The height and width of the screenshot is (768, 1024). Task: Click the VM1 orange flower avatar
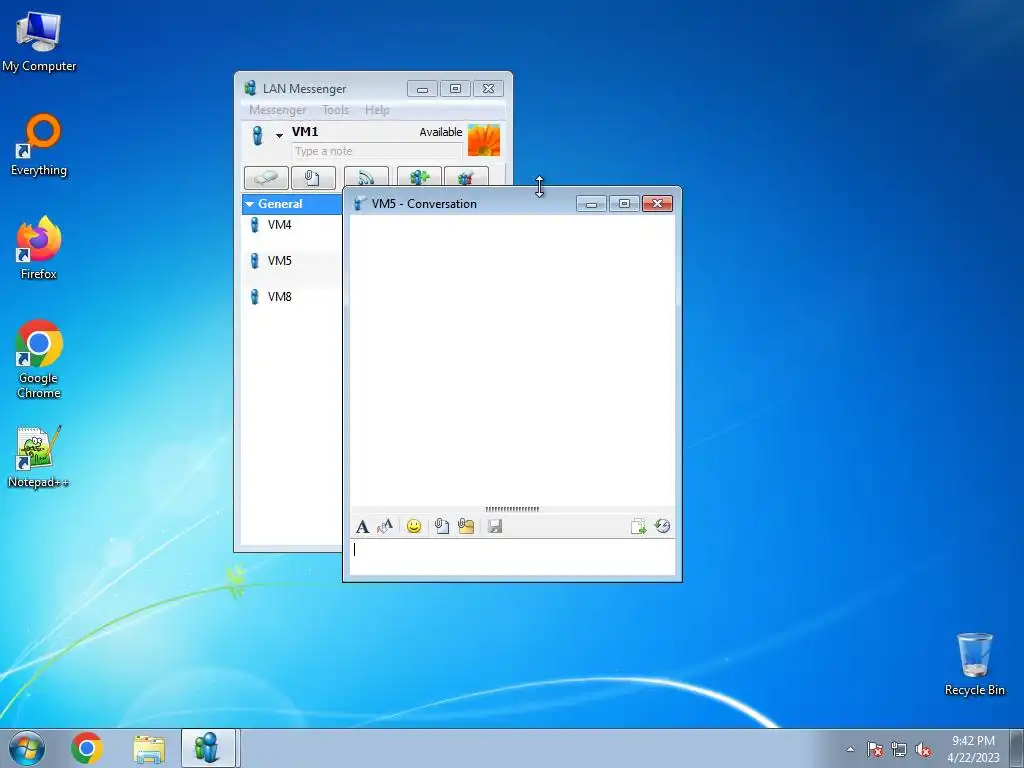click(484, 140)
